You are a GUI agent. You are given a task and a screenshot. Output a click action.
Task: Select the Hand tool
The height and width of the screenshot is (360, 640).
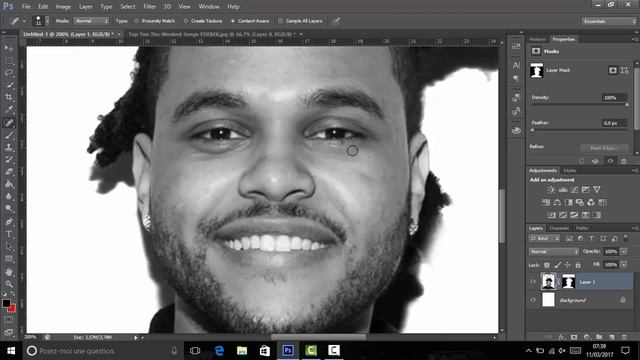coord(9,271)
